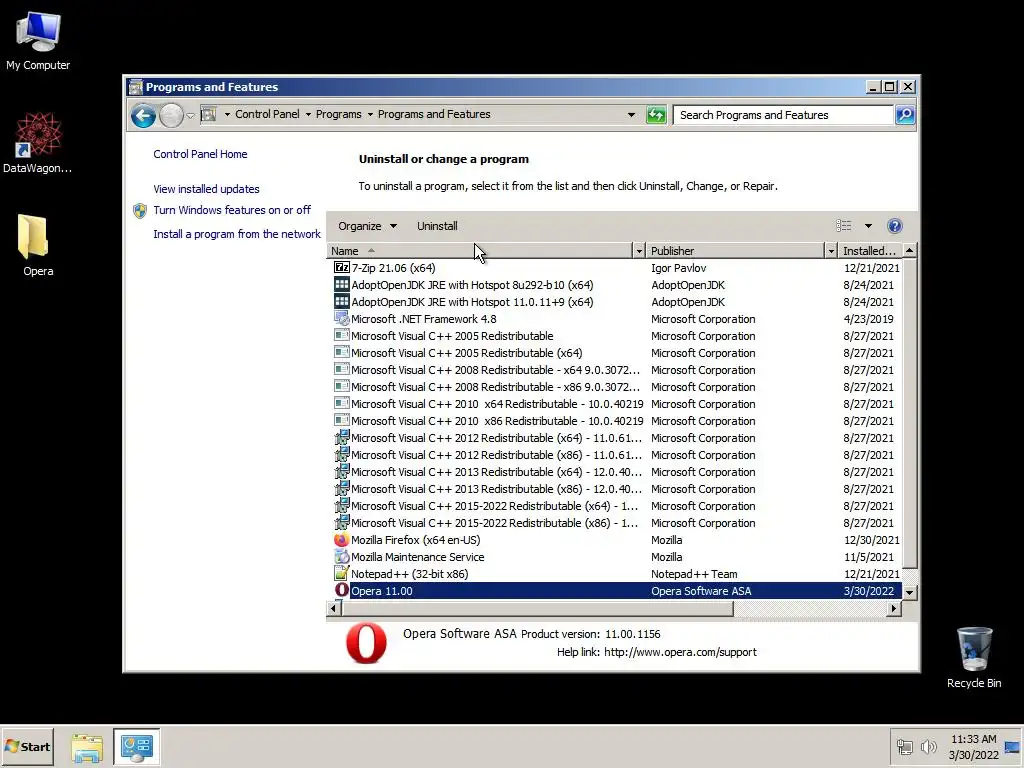
Task: Click the shield icon beside Windows features
Action: 140,210
